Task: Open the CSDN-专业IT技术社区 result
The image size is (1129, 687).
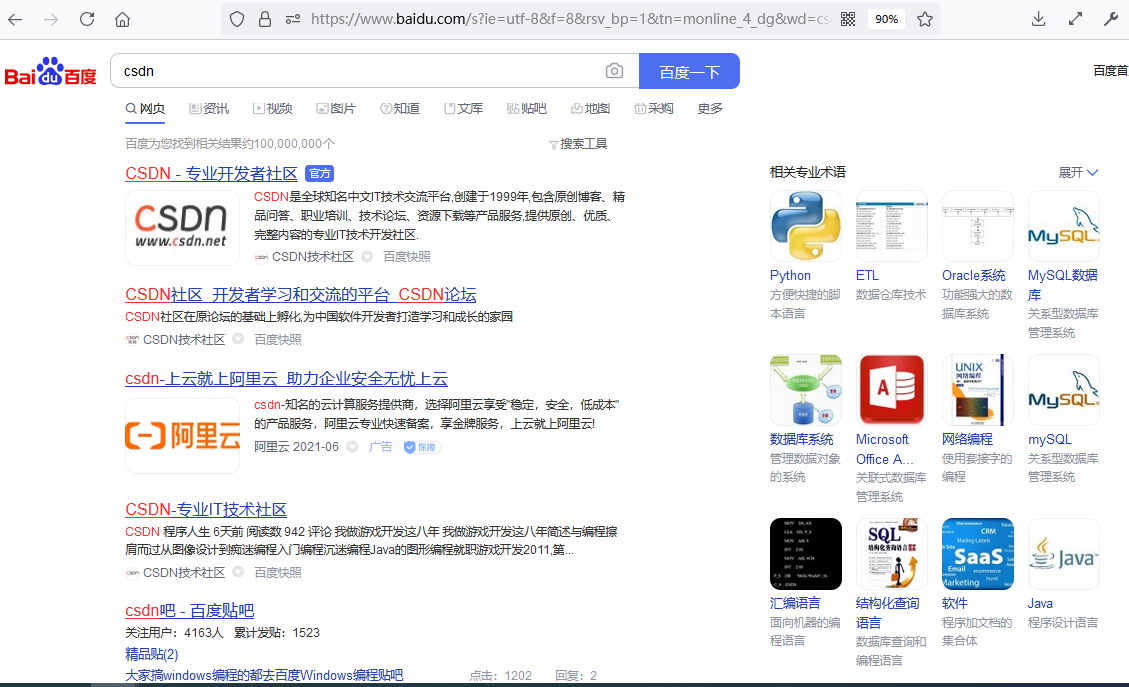Action: [206, 510]
